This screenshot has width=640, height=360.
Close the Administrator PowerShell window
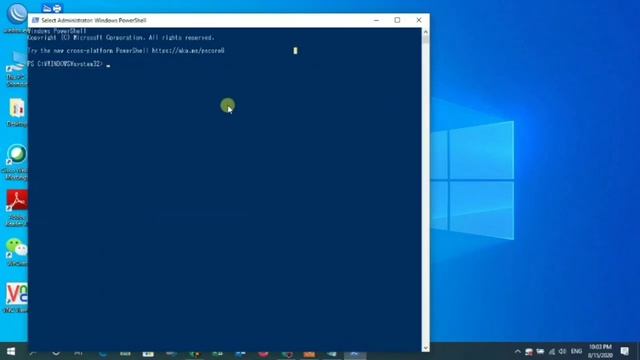coord(419,20)
